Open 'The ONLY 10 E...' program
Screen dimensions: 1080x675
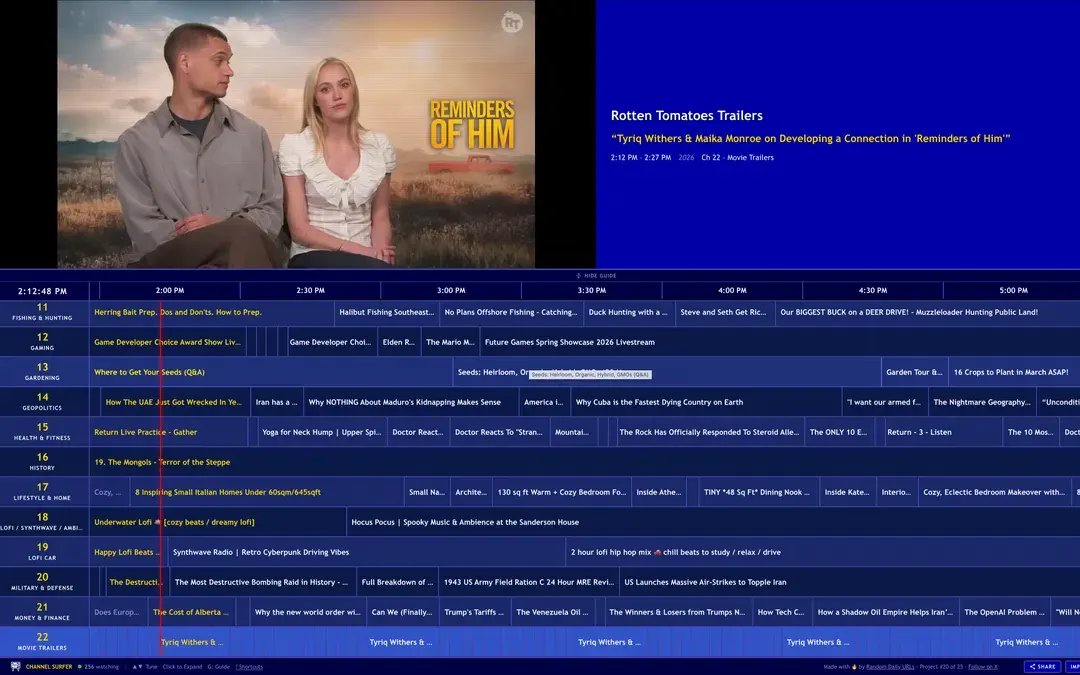(840, 432)
